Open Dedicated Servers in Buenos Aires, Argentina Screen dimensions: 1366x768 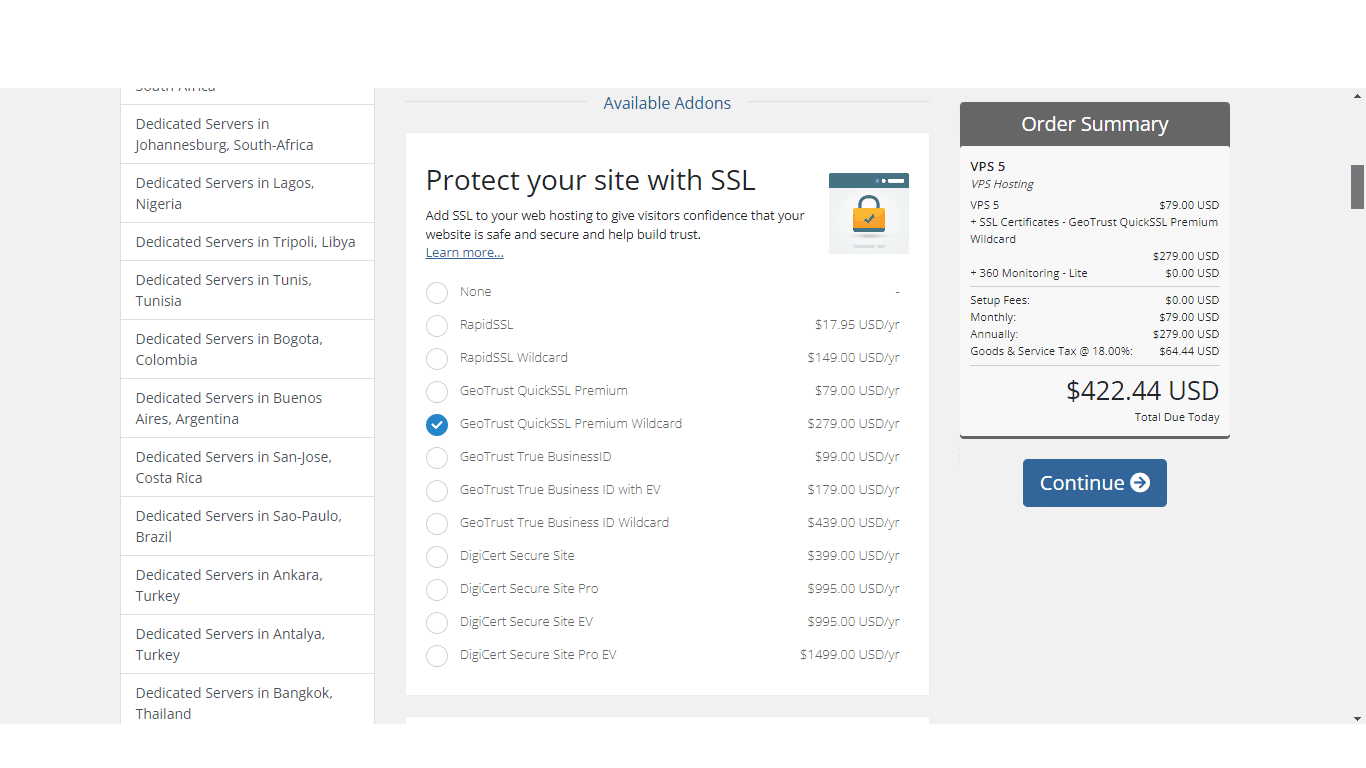click(x=247, y=408)
